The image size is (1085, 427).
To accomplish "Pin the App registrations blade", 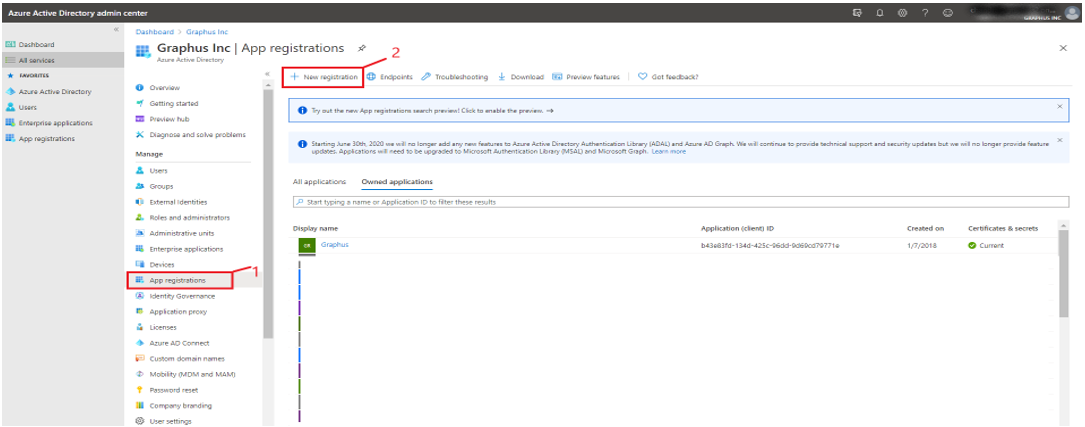I will point(361,48).
